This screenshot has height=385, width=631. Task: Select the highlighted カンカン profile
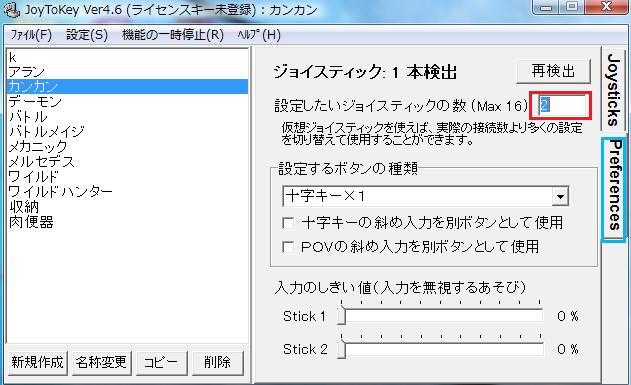[x=128, y=87]
